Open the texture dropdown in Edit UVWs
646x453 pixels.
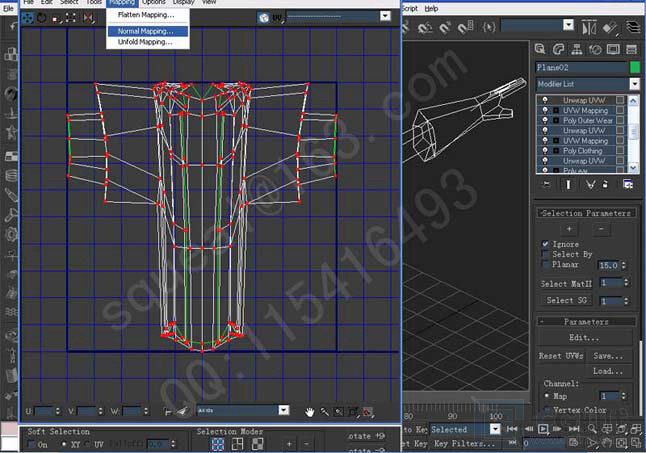click(x=385, y=16)
